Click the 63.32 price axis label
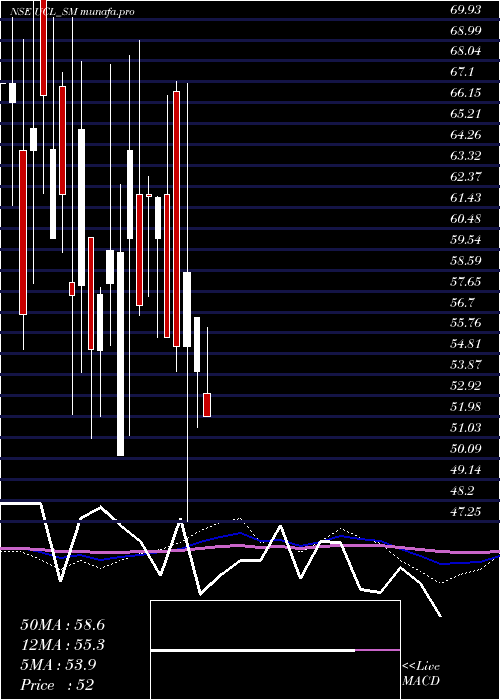The height and width of the screenshot is (700, 500). (x=466, y=156)
